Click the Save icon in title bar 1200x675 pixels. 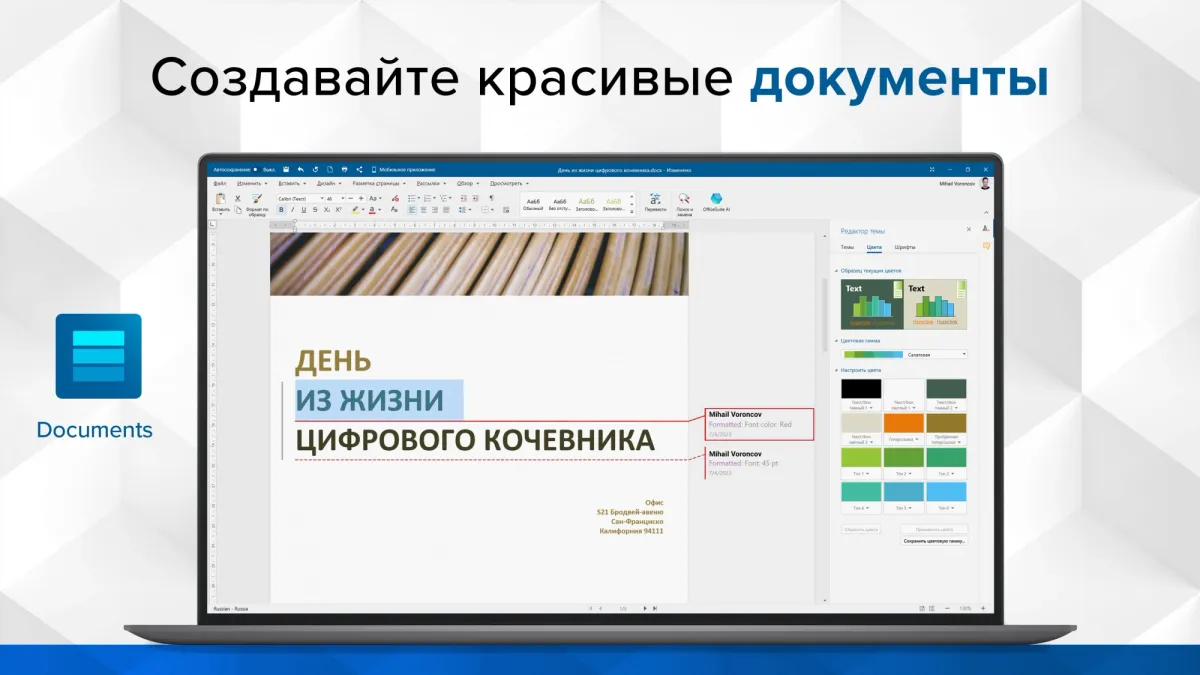click(286, 169)
